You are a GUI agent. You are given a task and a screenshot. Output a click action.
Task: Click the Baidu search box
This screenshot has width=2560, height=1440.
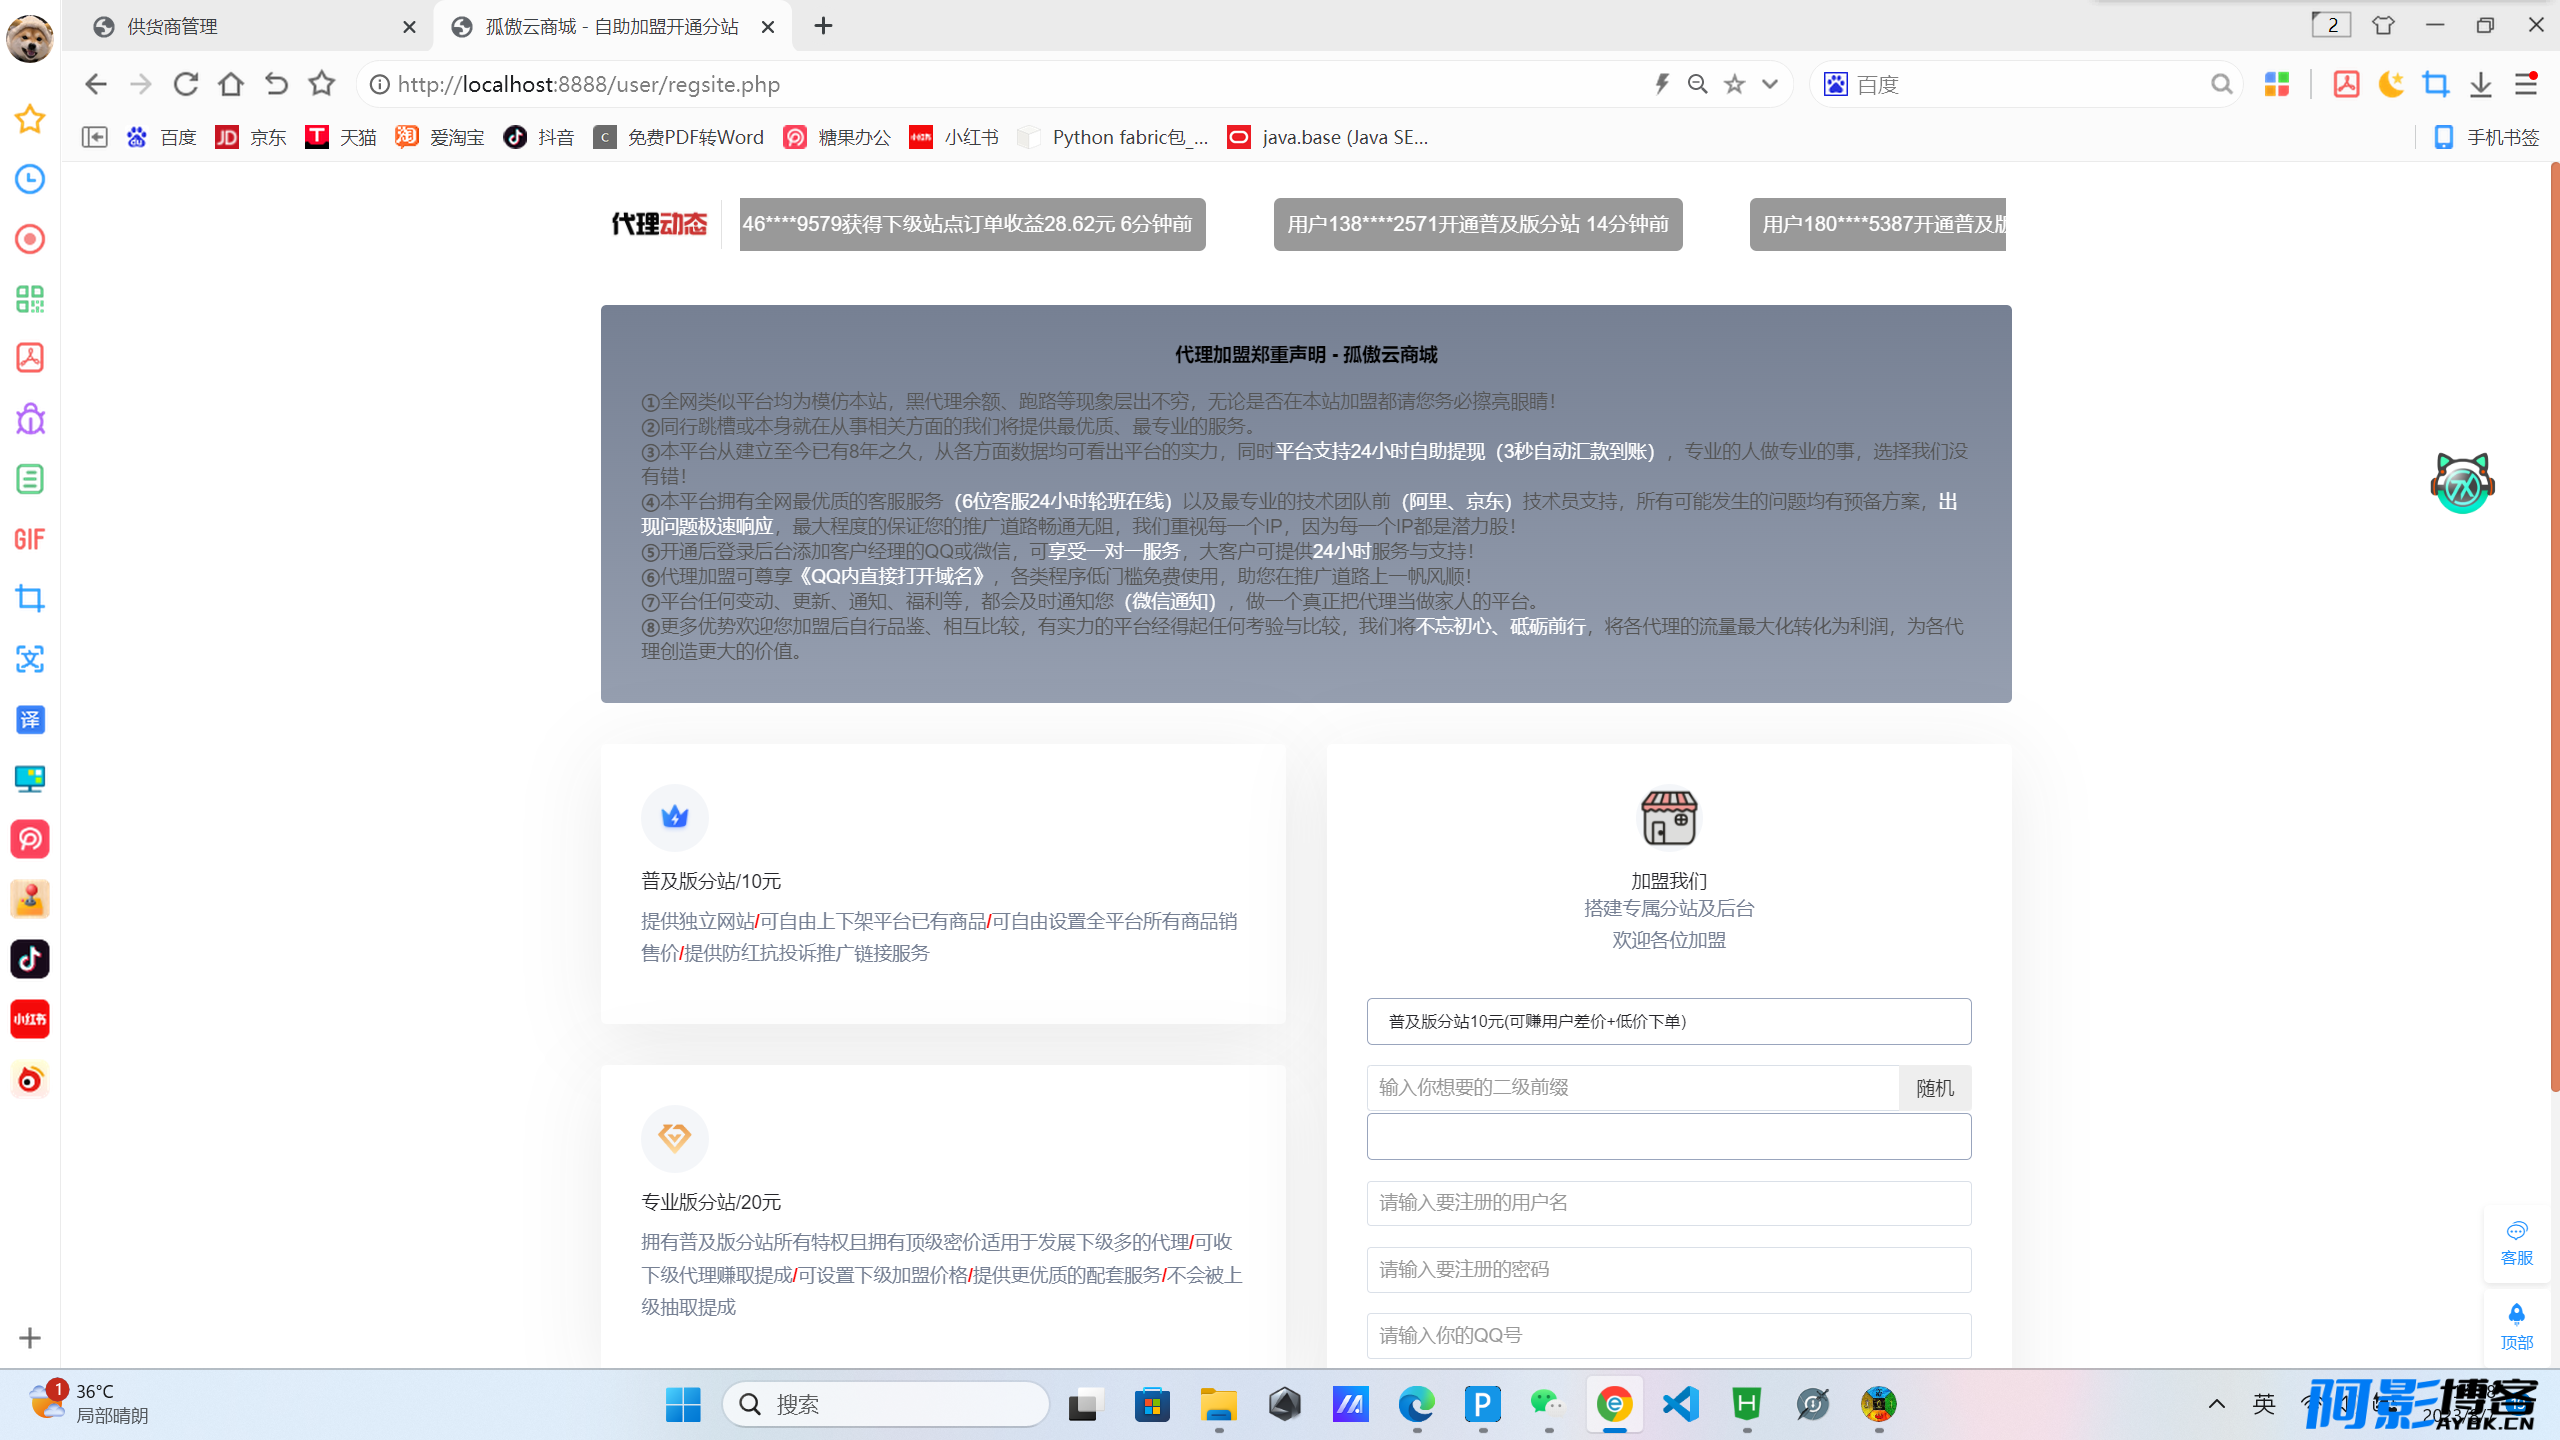click(2028, 84)
